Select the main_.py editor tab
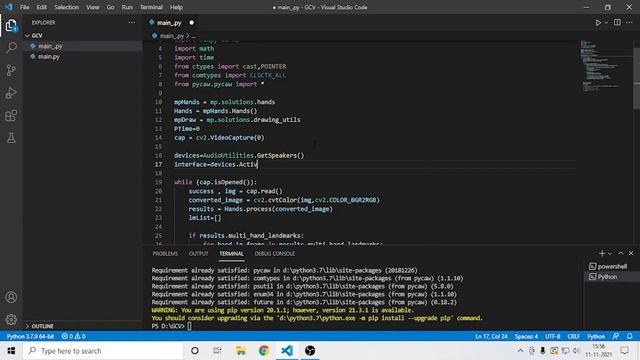 tap(169, 22)
